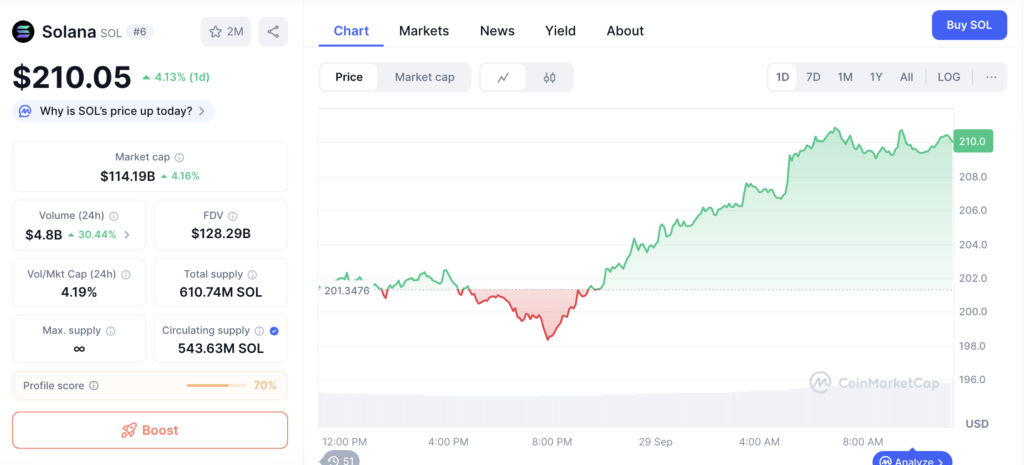Click the 210.0 current price label
Screen dimensions: 1024x465
pos(973,141)
